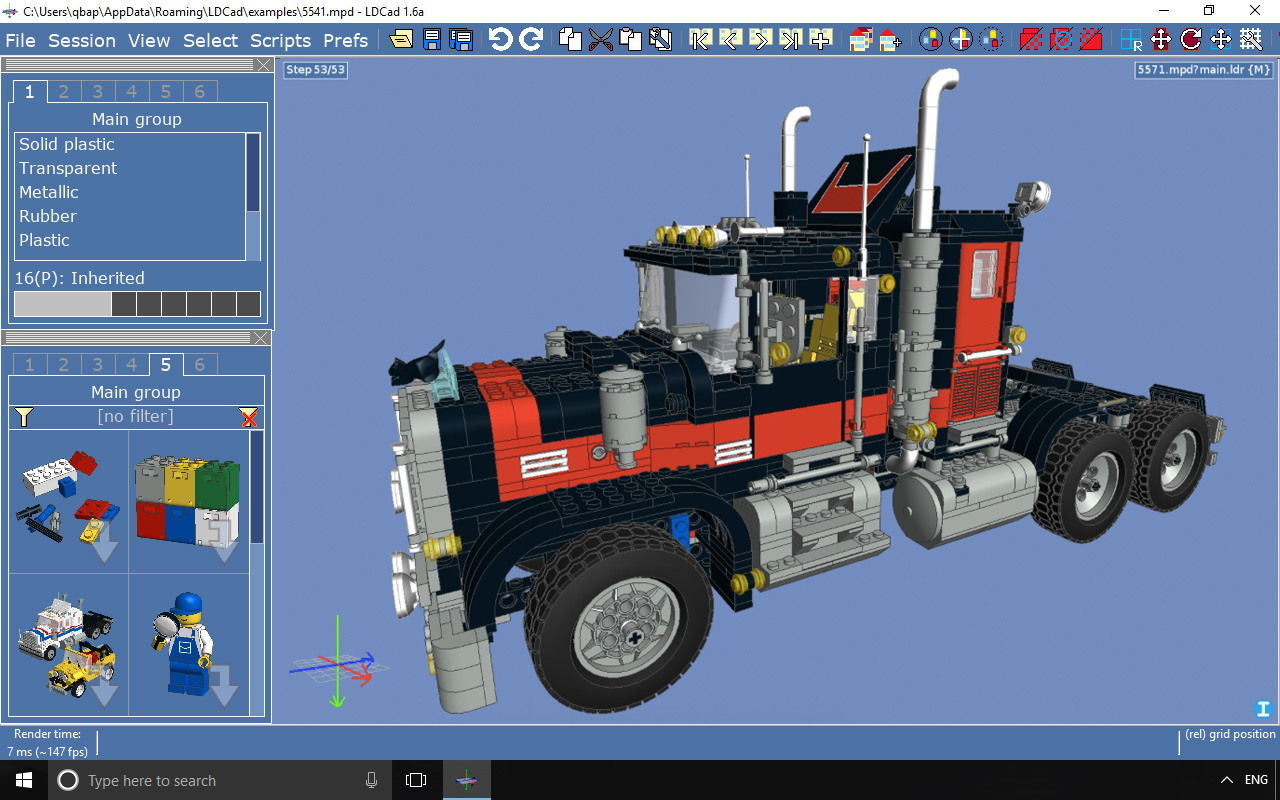This screenshot has height=800, width=1280.
Task: Select Transparent in the color group list
Action: pyautogui.click(x=67, y=168)
